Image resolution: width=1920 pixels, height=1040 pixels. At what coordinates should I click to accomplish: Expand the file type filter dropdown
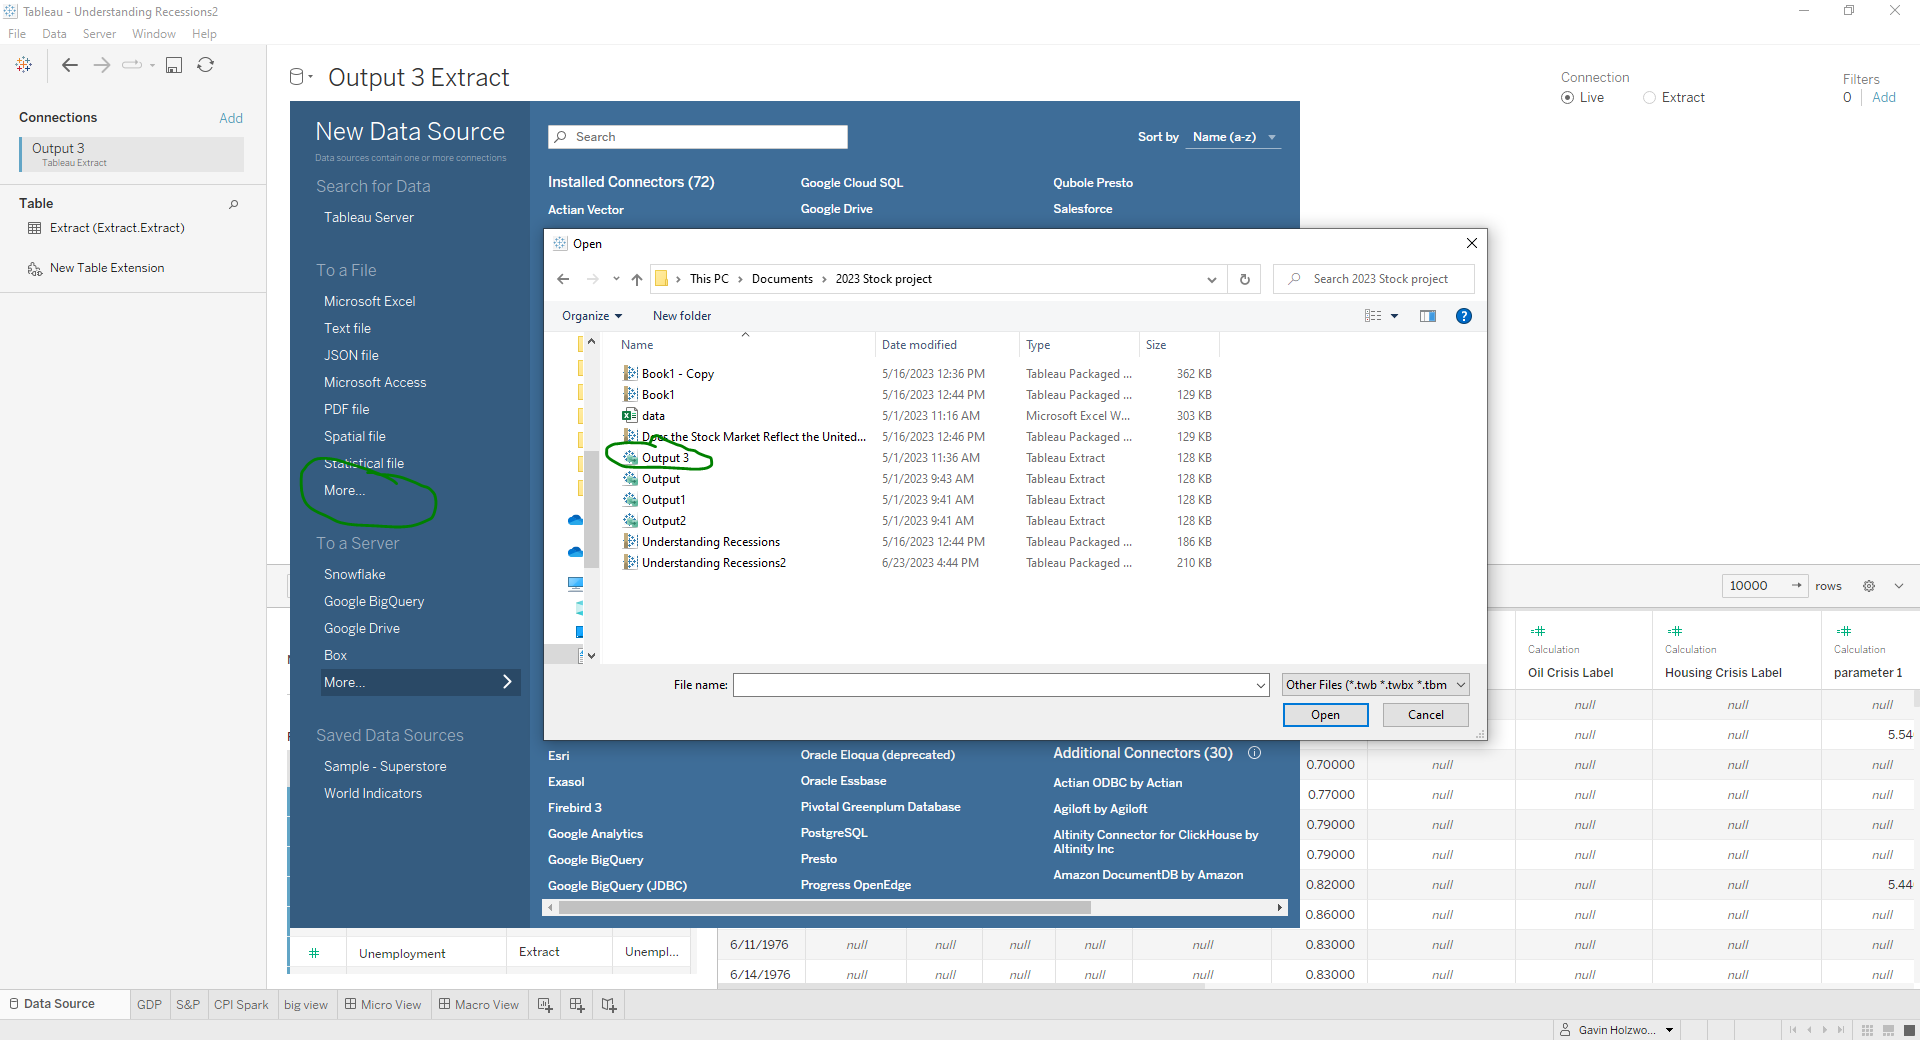(1376, 685)
